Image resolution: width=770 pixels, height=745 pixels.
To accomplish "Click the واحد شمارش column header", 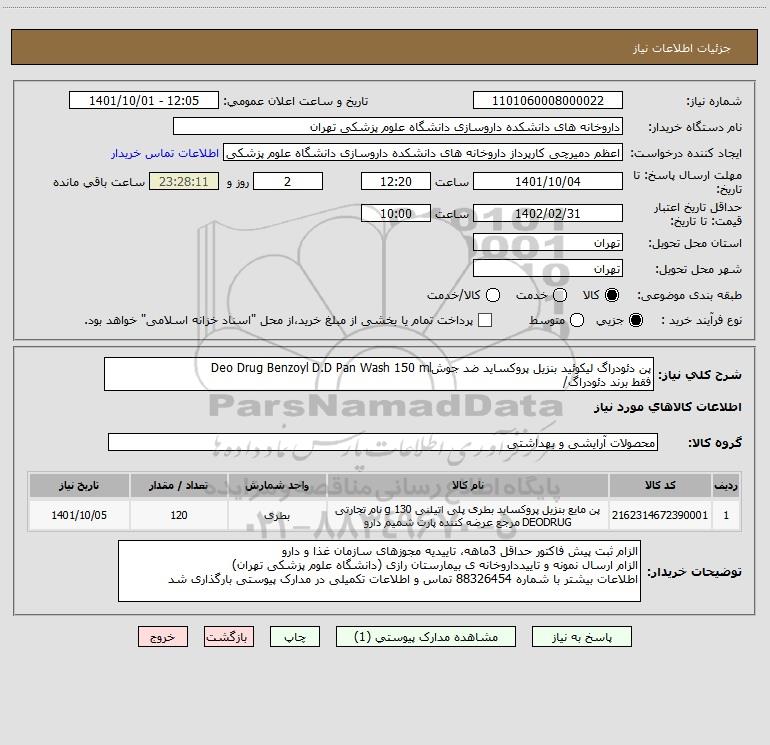I will 277,485.
